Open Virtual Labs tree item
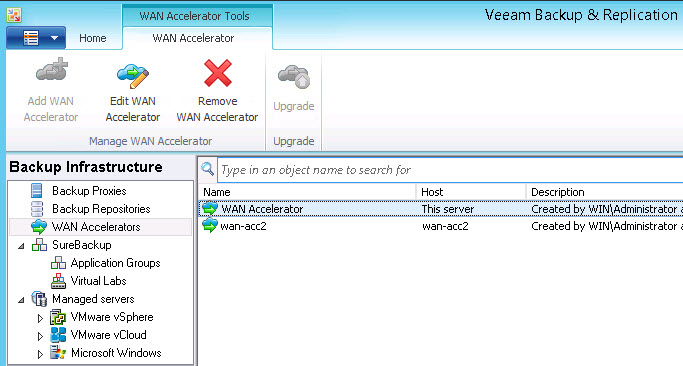Image resolution: width=683 pixels, height=366 pixels. pos(98,281)
